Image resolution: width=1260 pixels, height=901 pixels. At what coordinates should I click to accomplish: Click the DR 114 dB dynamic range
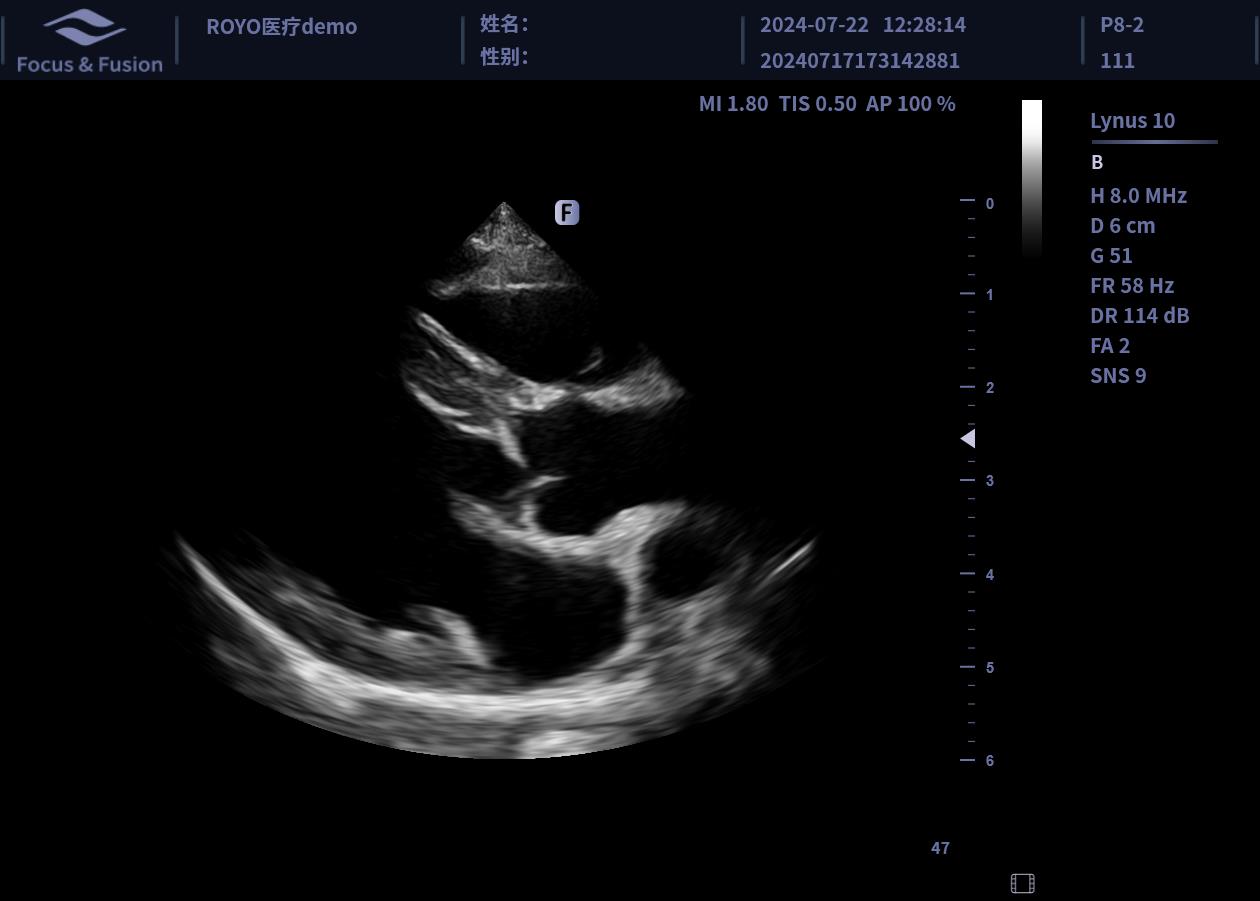point(1139,315)
